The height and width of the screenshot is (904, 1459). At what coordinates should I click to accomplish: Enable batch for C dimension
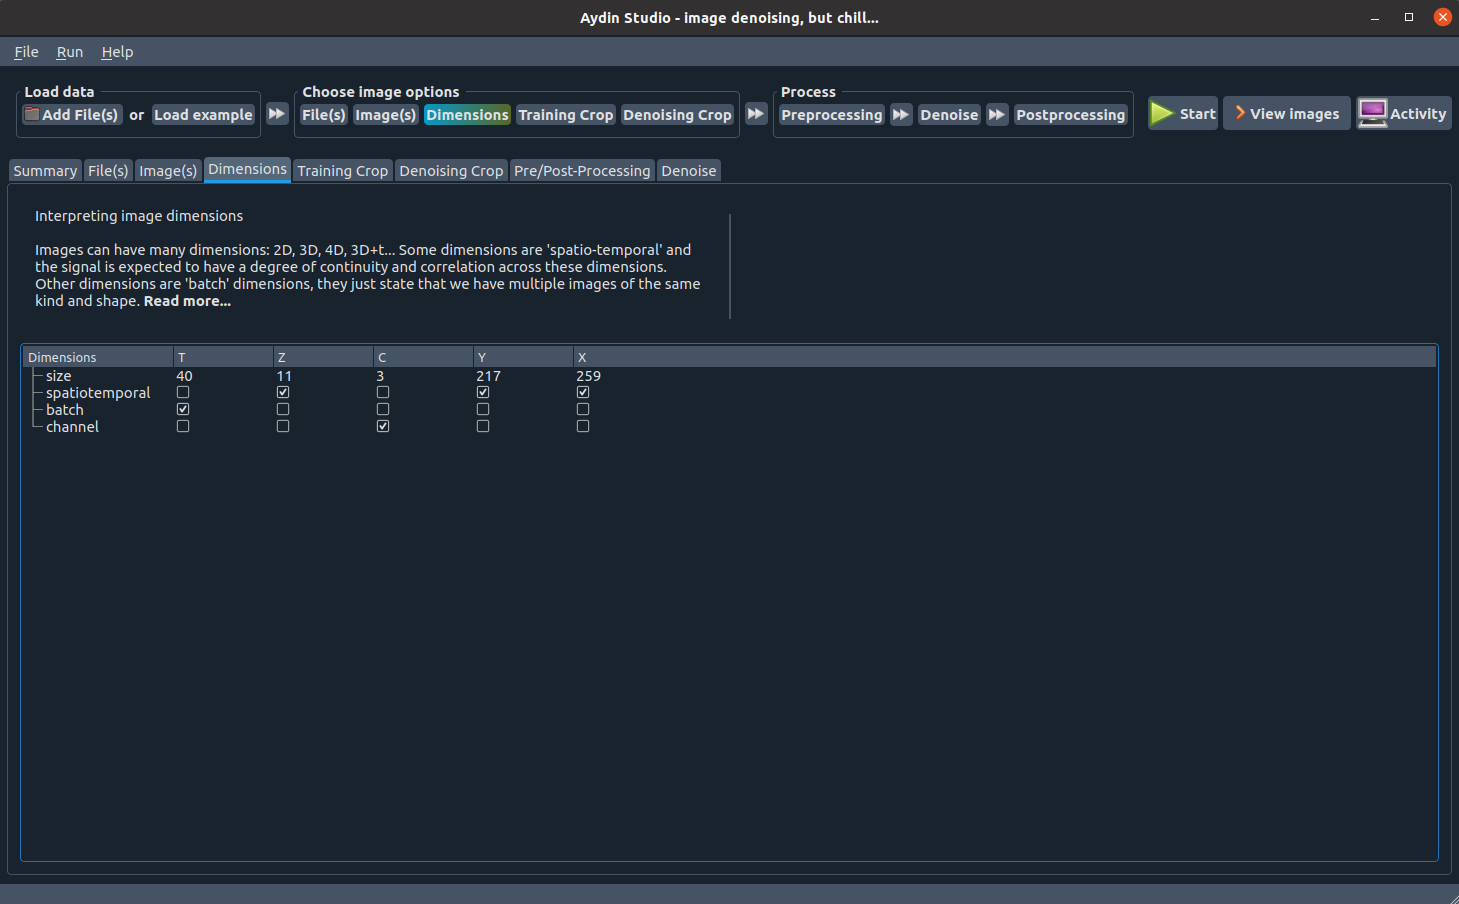[383, 409]
